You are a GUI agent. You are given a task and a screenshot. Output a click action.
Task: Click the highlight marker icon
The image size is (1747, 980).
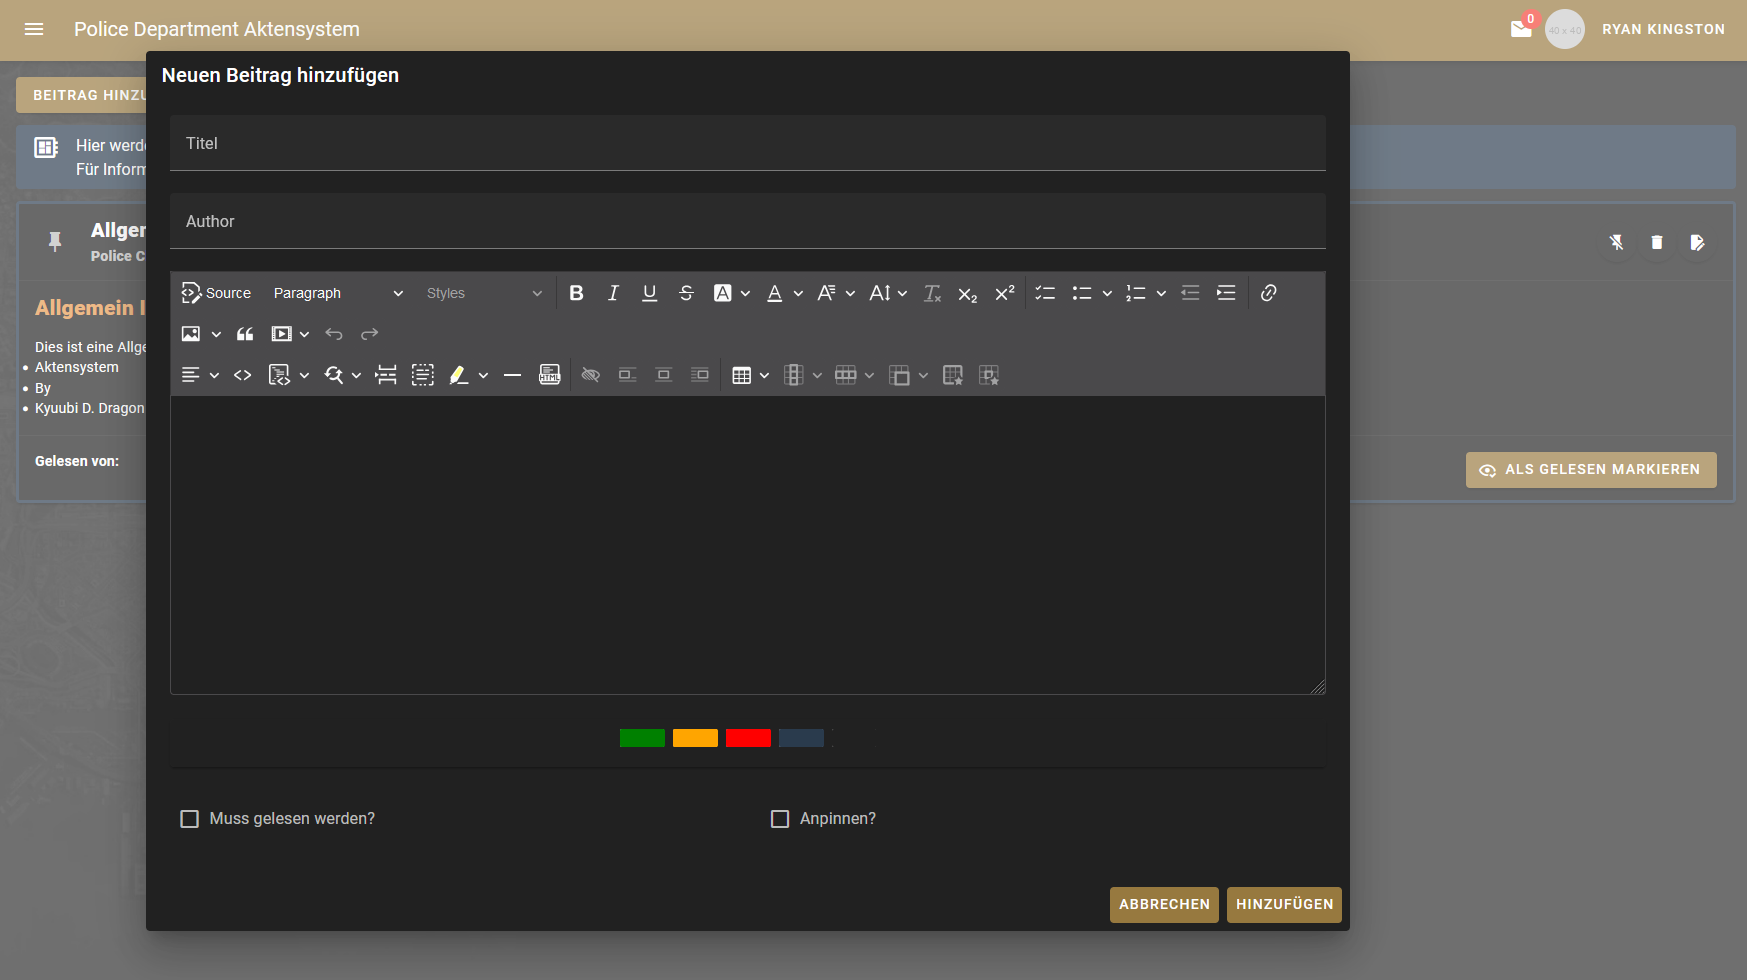458,375
